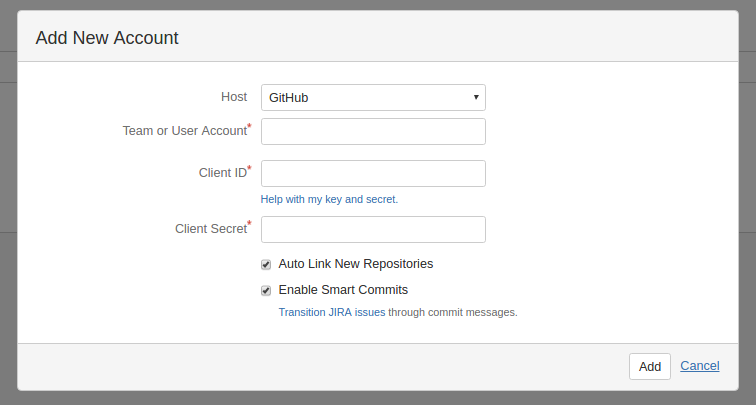
Task: Focus the Team or User Account field
Action: pyautogui.click(x=372, y=131)
